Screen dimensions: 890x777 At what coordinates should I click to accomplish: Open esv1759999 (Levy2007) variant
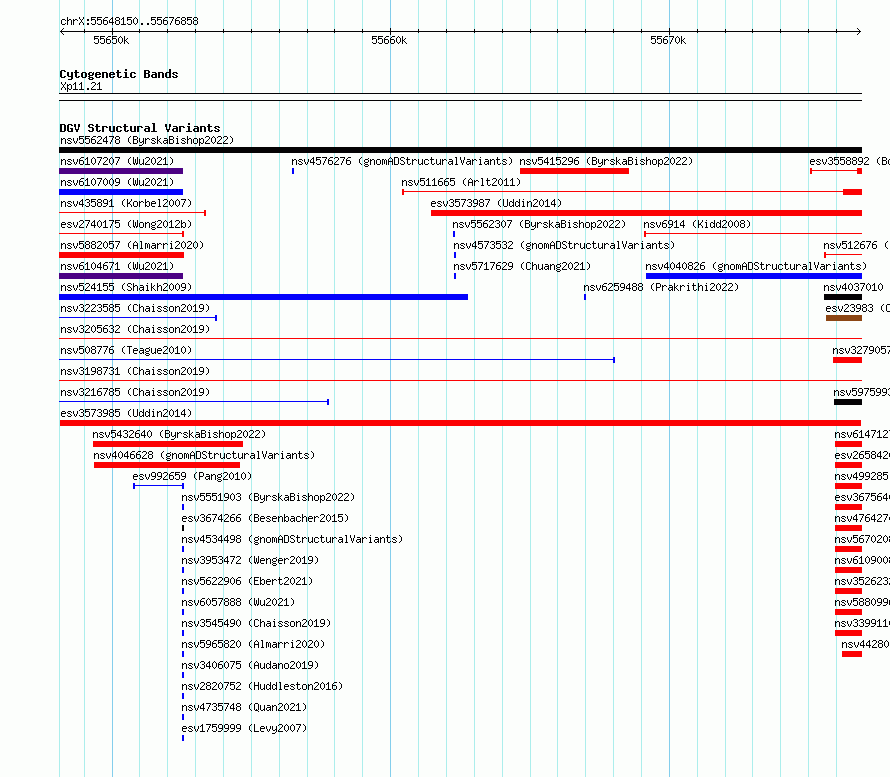click(x=244, y=728)
